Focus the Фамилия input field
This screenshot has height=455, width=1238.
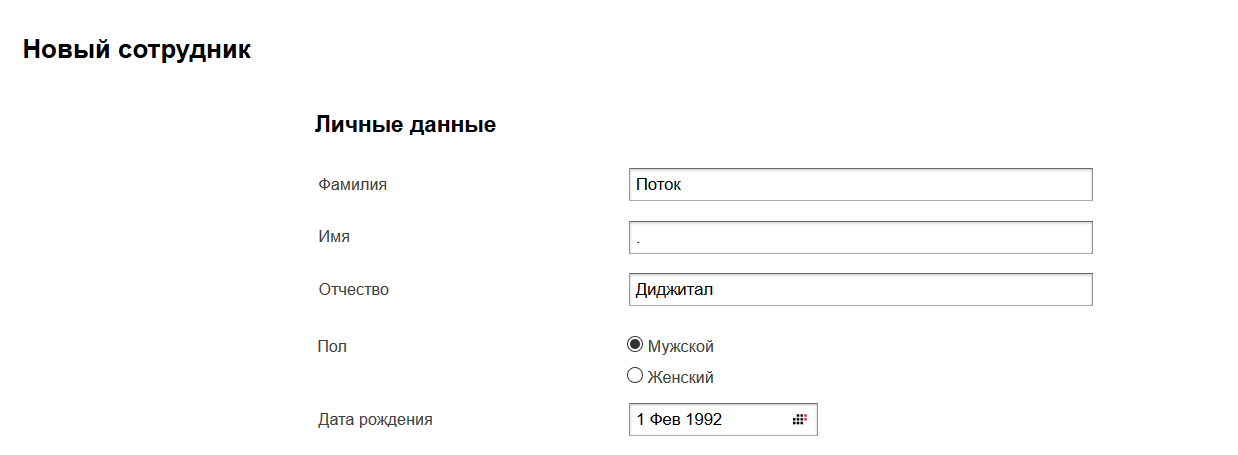coord(860,185)
